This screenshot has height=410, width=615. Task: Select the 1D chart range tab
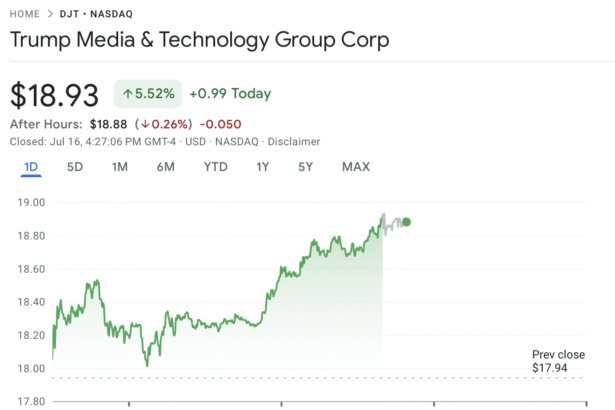click(30, 167)
